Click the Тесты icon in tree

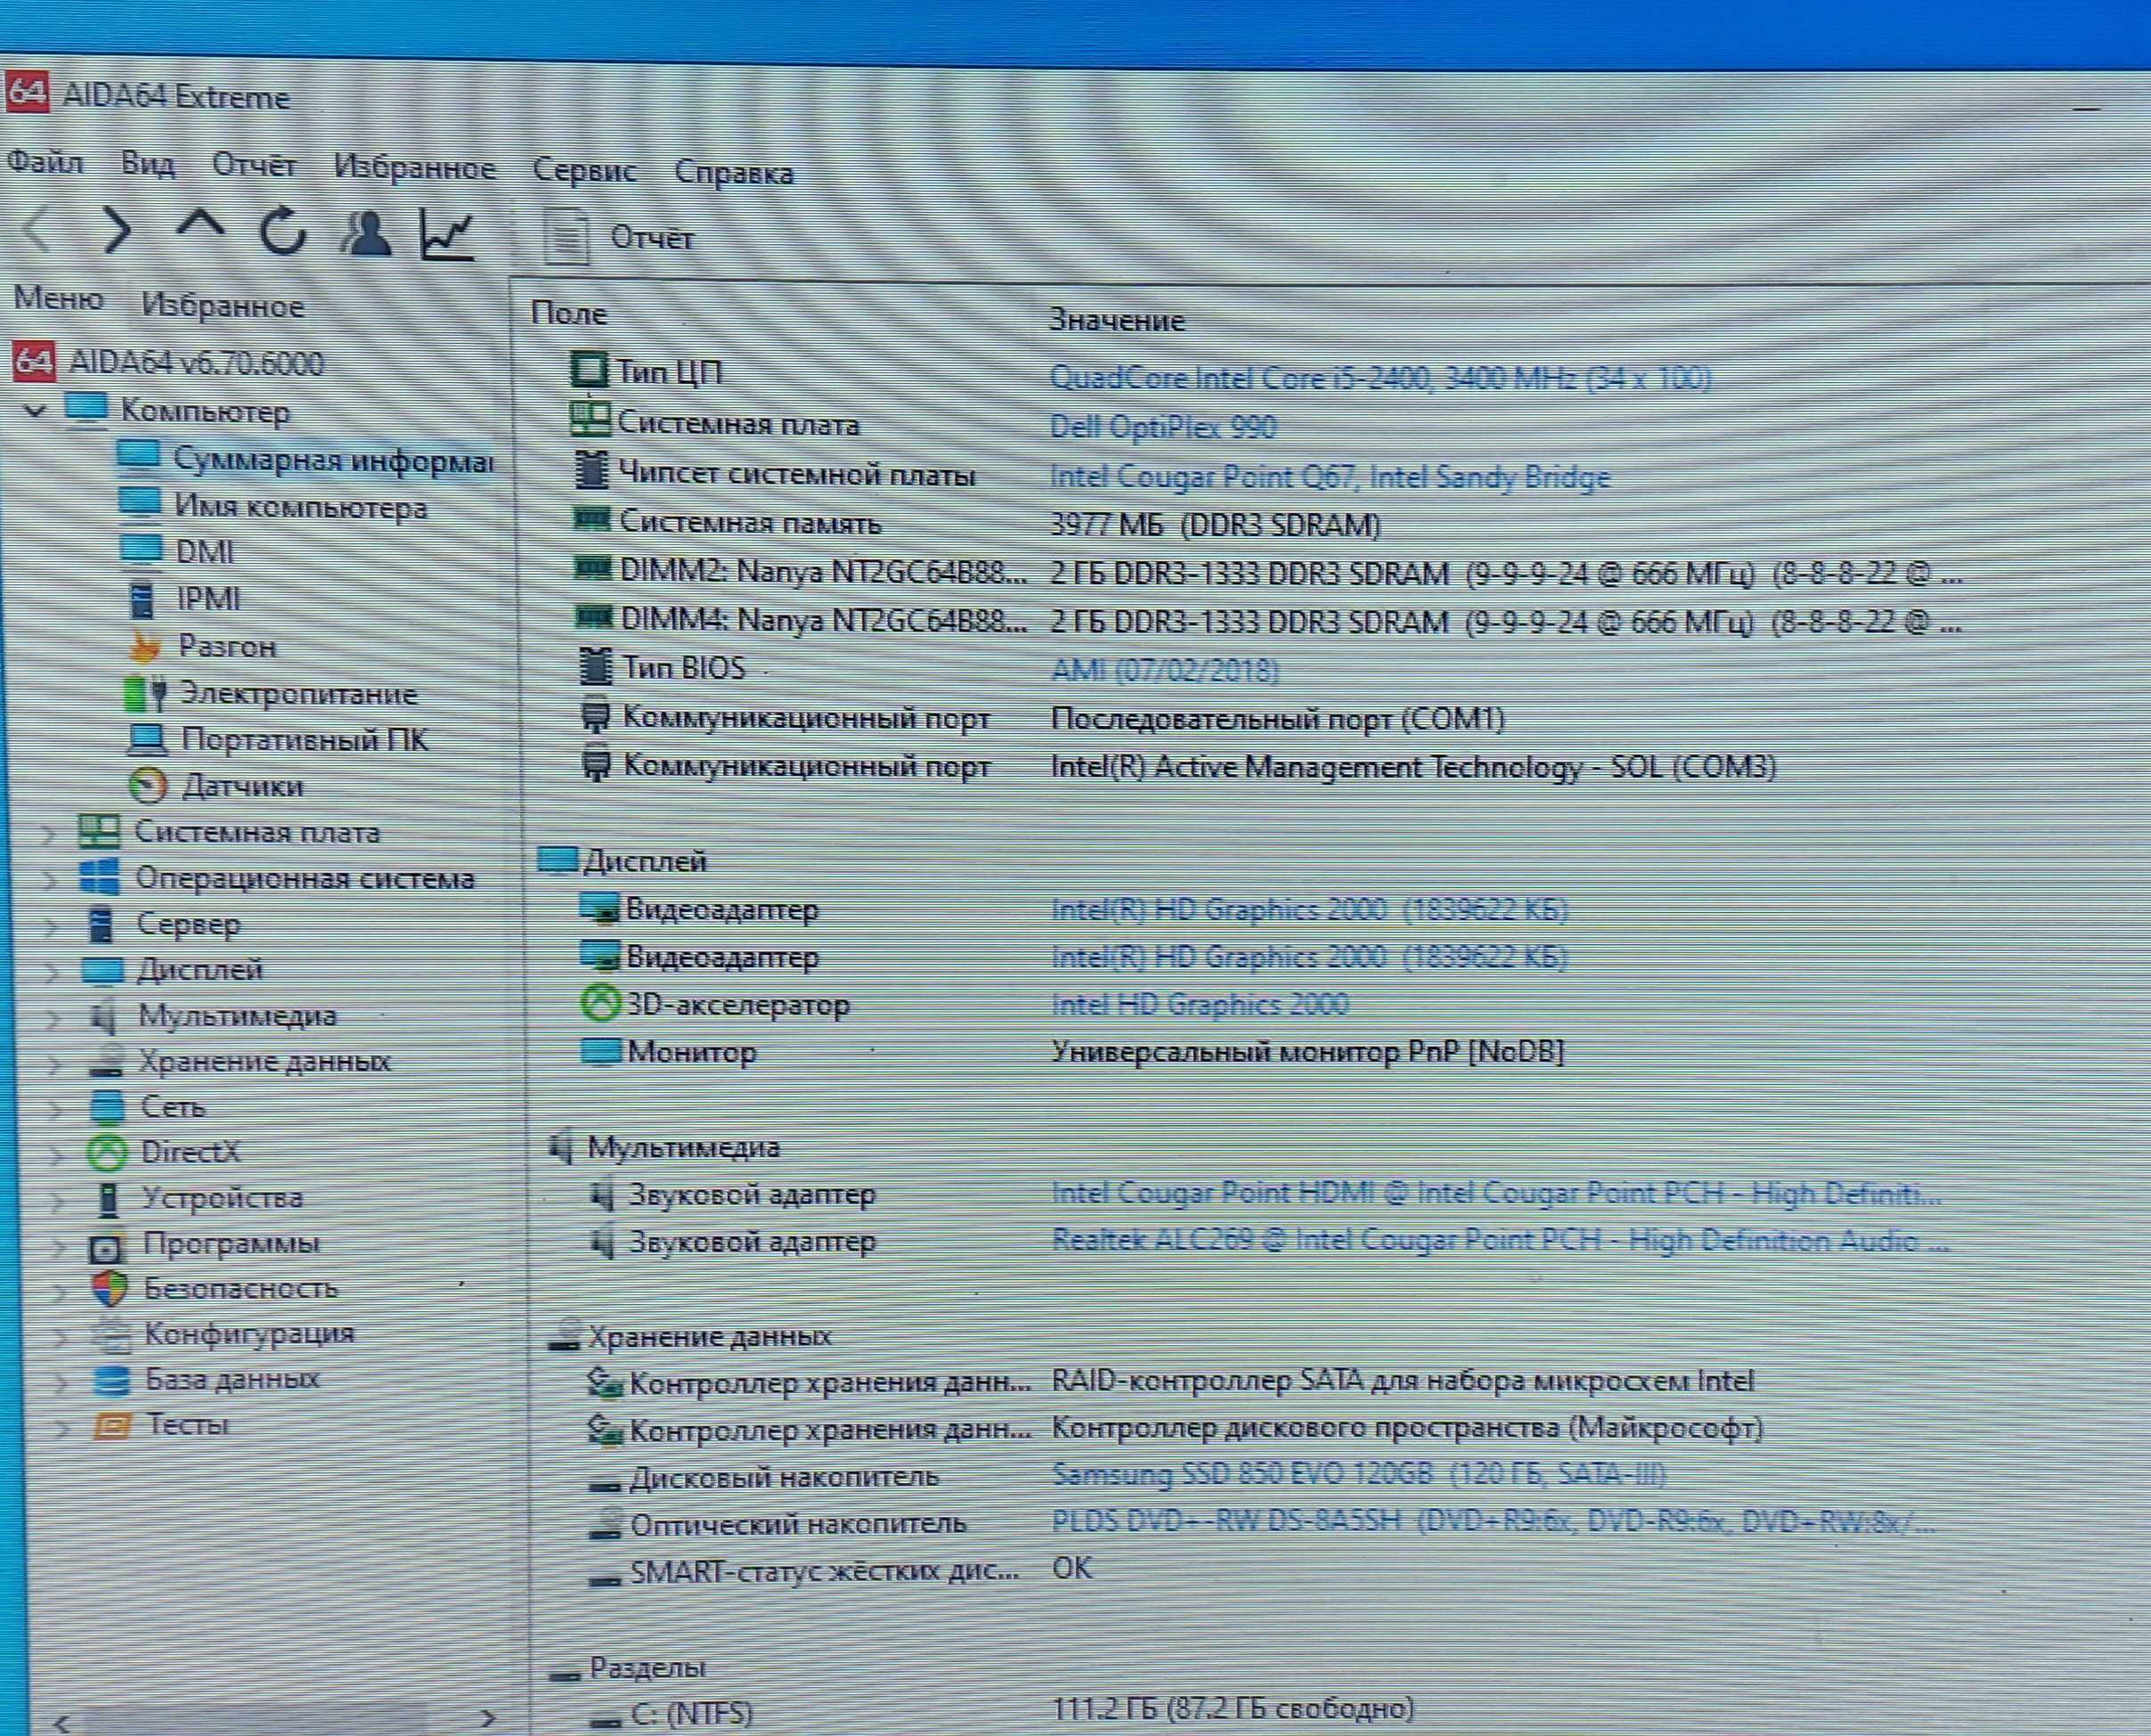tap(112, 1425)
